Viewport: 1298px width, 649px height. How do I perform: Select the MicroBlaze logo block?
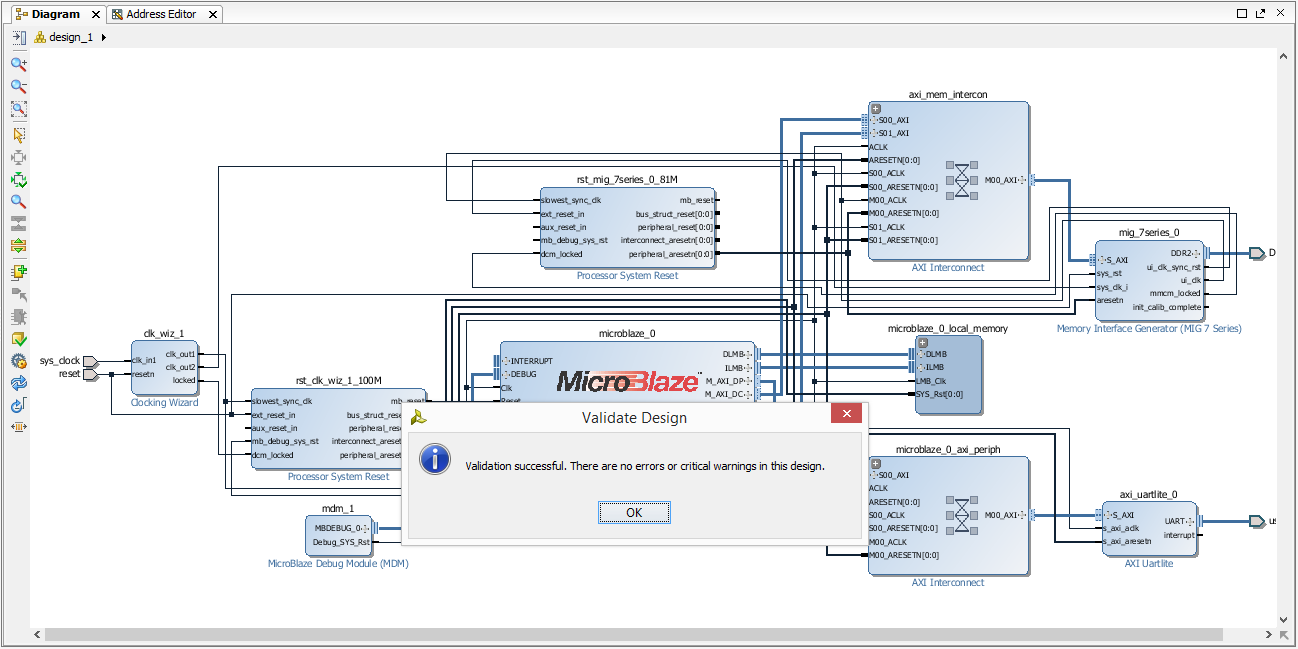628,381
